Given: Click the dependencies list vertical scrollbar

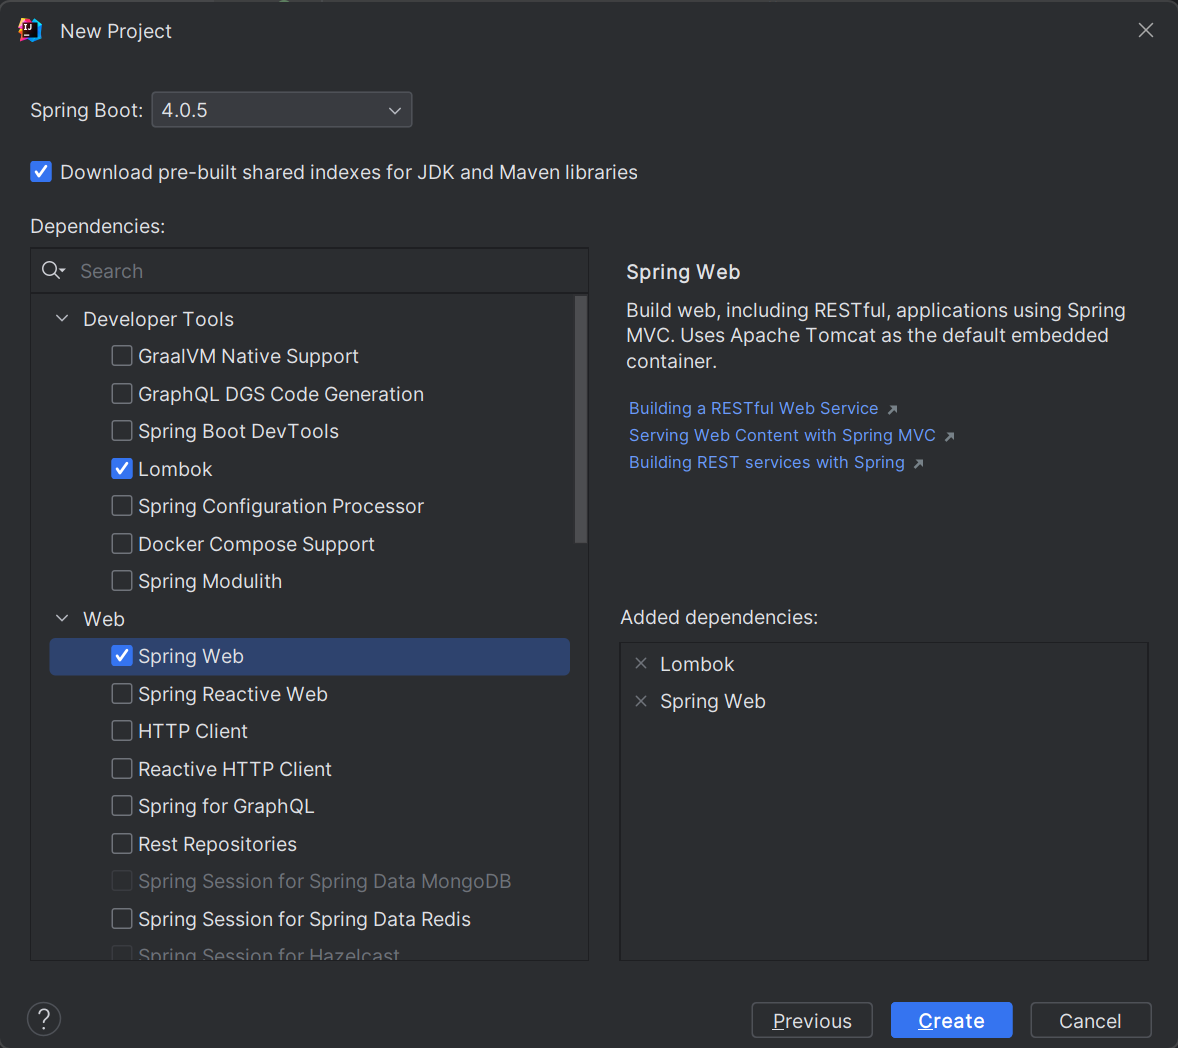Looking at the screenshot, I should (x=581, y=420).
